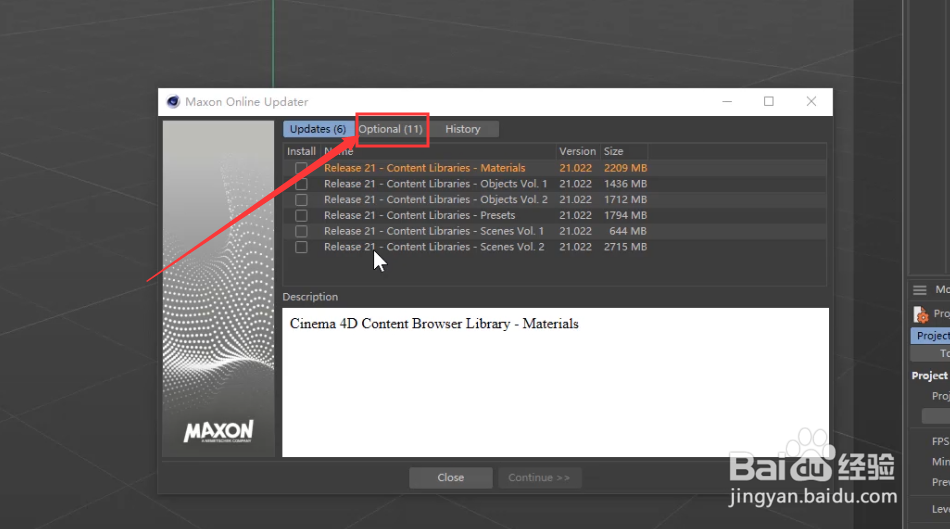Select row 'Release 21 - Content Libraries - Objects Vol. 2'
The image size is (950, 529).
coord(554,199)
